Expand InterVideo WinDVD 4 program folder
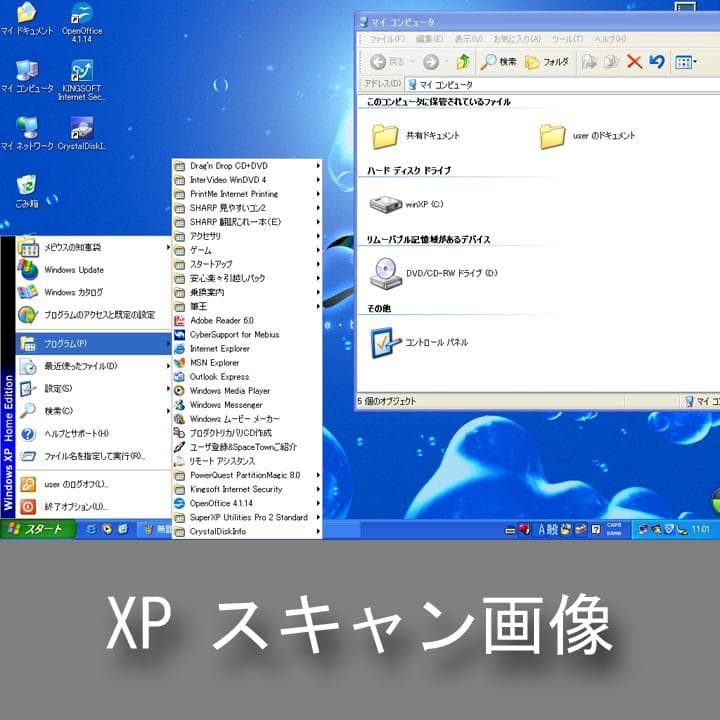The width and height of the screenshot is (720, 720). tap(247, 180)
